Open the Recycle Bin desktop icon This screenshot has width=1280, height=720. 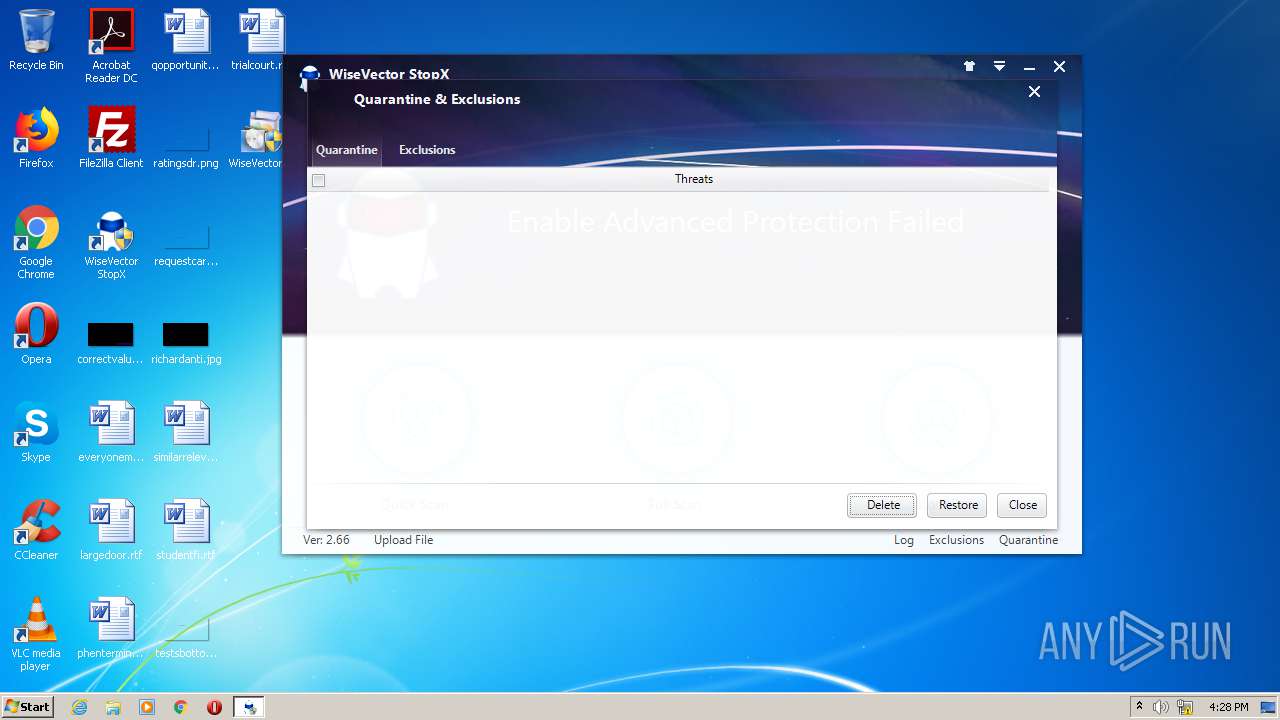tap(36, 40)
